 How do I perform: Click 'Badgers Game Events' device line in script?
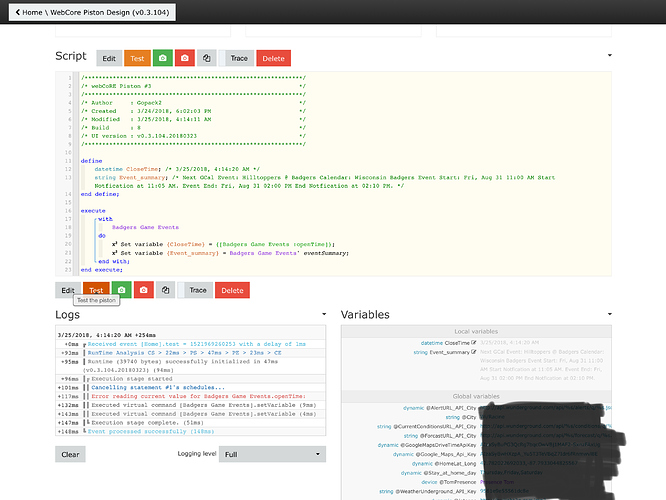tap(145, 227)
